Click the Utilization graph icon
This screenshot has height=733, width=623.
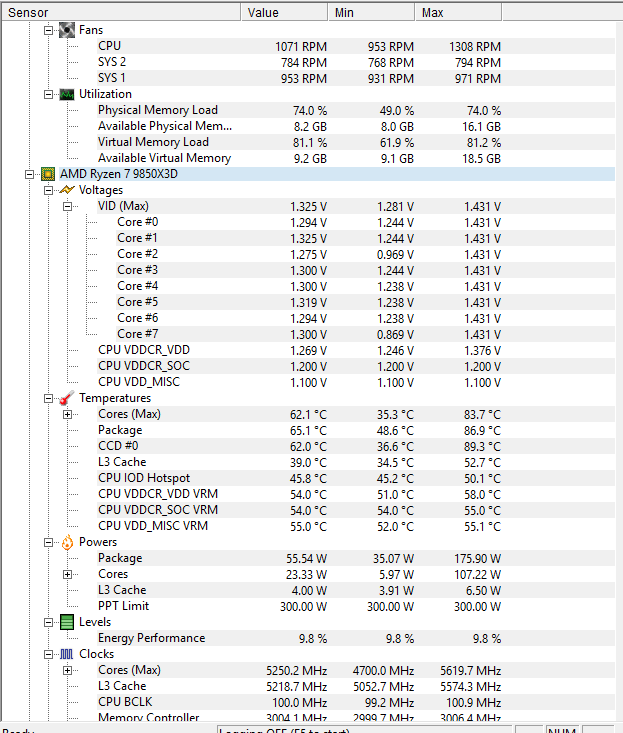tap(67, 94)
